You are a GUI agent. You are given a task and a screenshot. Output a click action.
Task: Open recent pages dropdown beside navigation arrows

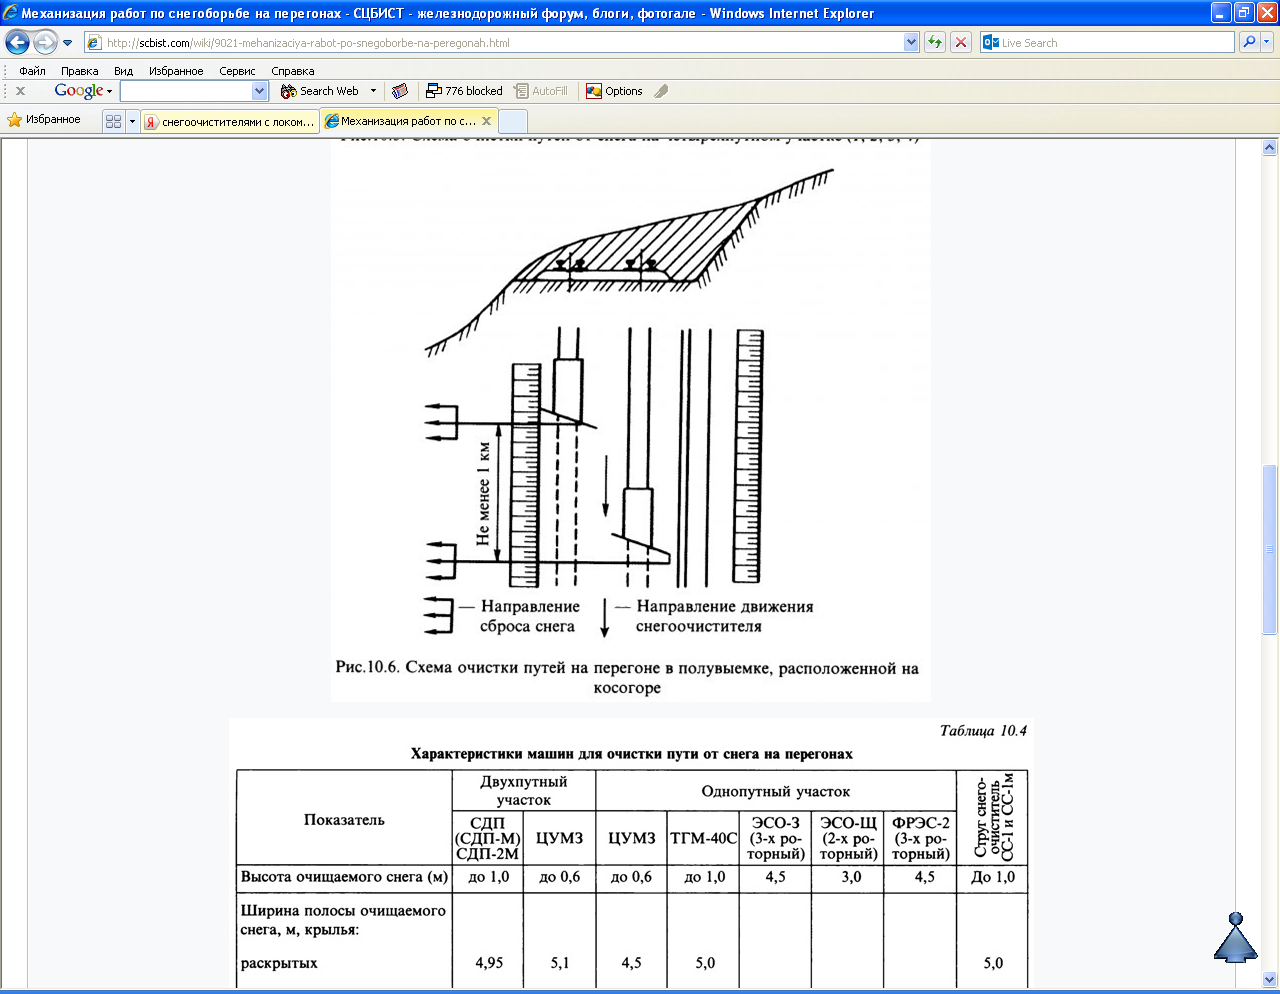click(68, 43)
